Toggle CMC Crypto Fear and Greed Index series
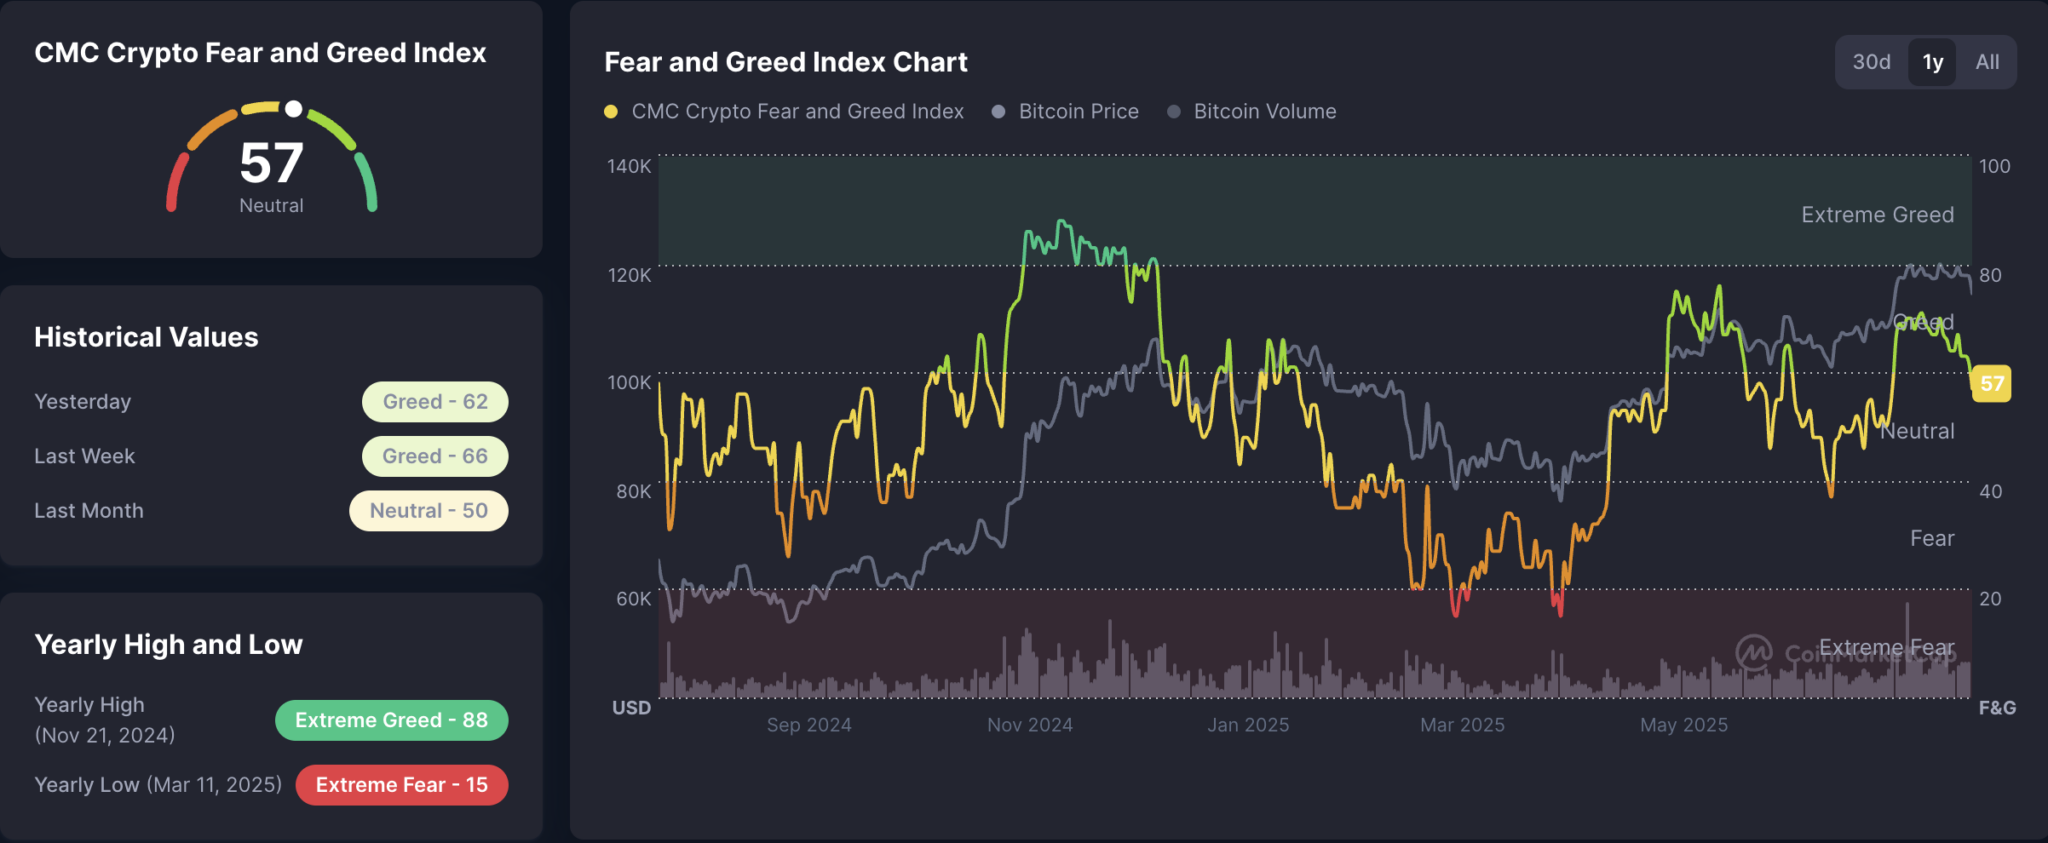 coord(797,111)
